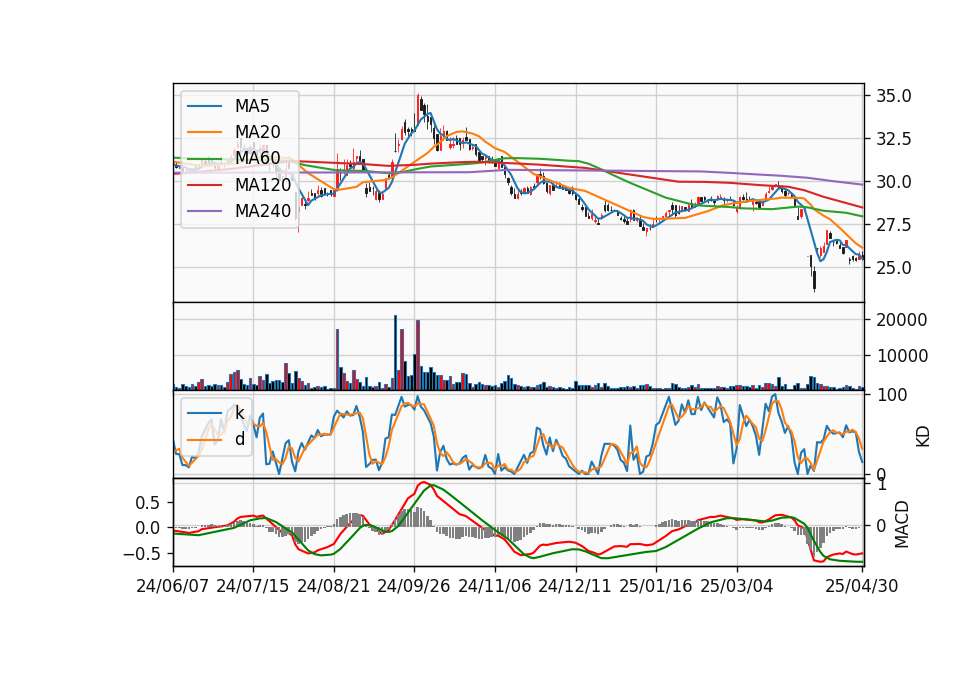The width and height of the screenshot is (960, 690).
Task: Click the 24/06/07 date axis label
Action: 173,586
